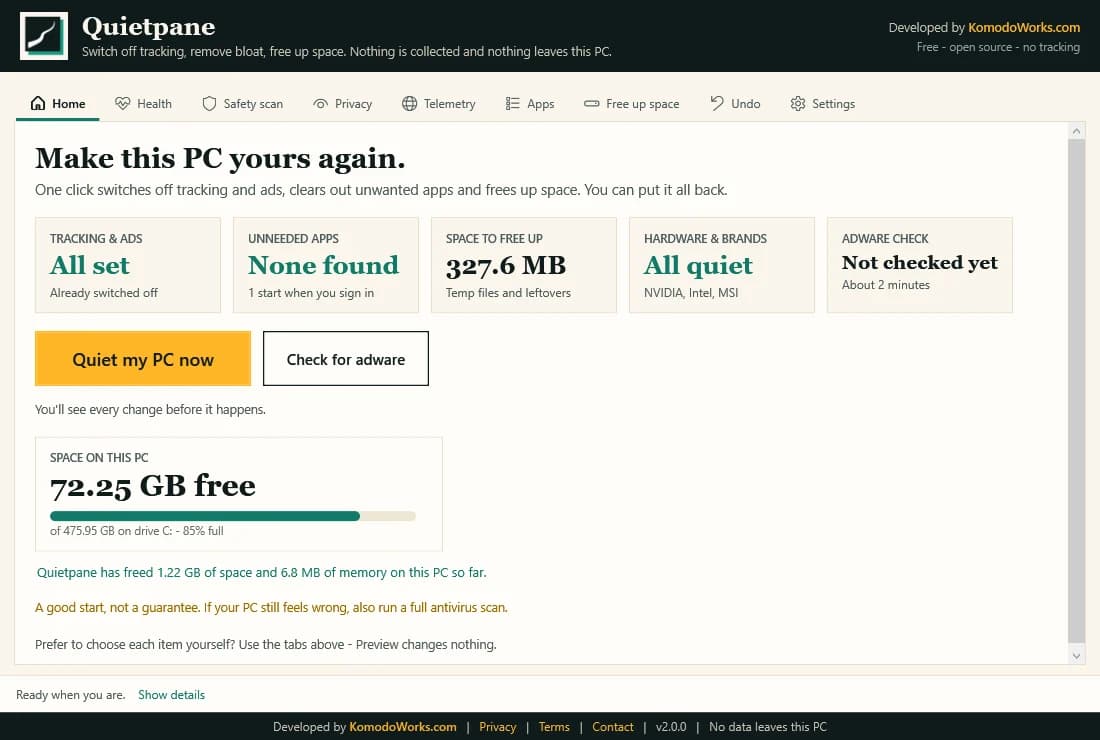Click the vertical scrollbar thumb

1076,390
